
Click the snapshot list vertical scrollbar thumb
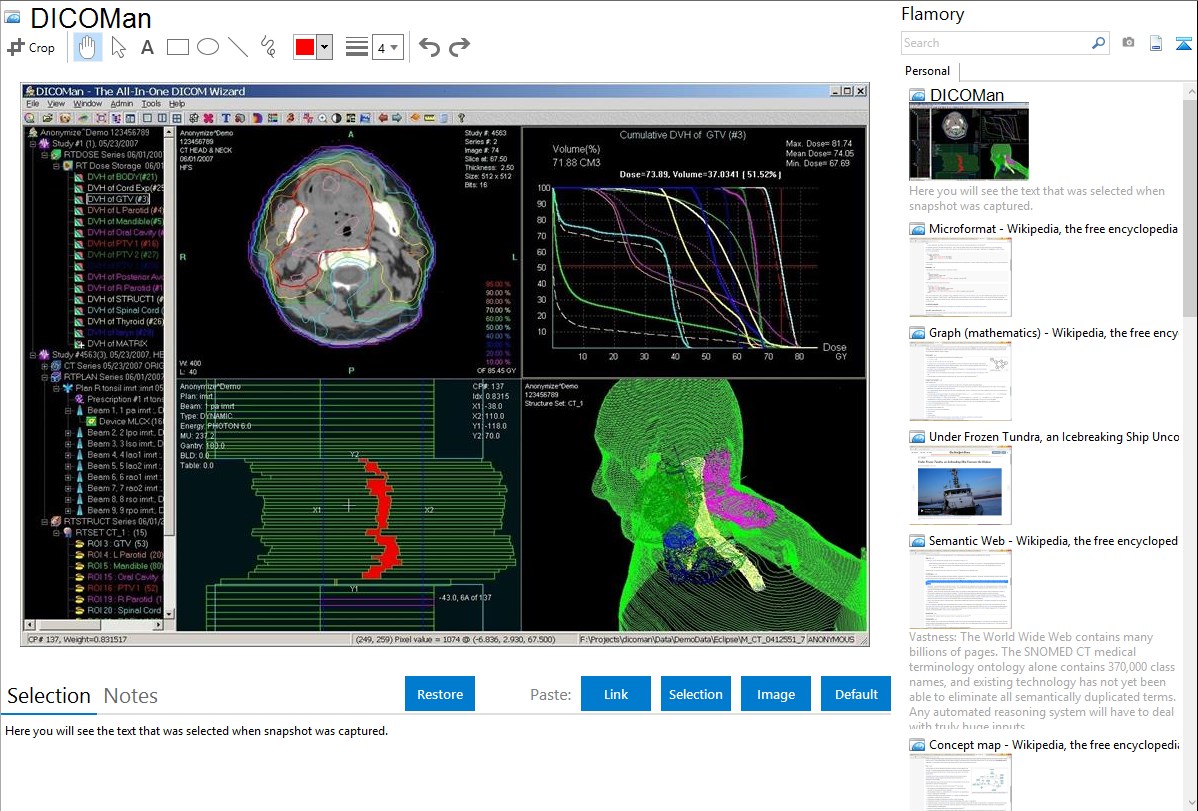coord(1190,206)
